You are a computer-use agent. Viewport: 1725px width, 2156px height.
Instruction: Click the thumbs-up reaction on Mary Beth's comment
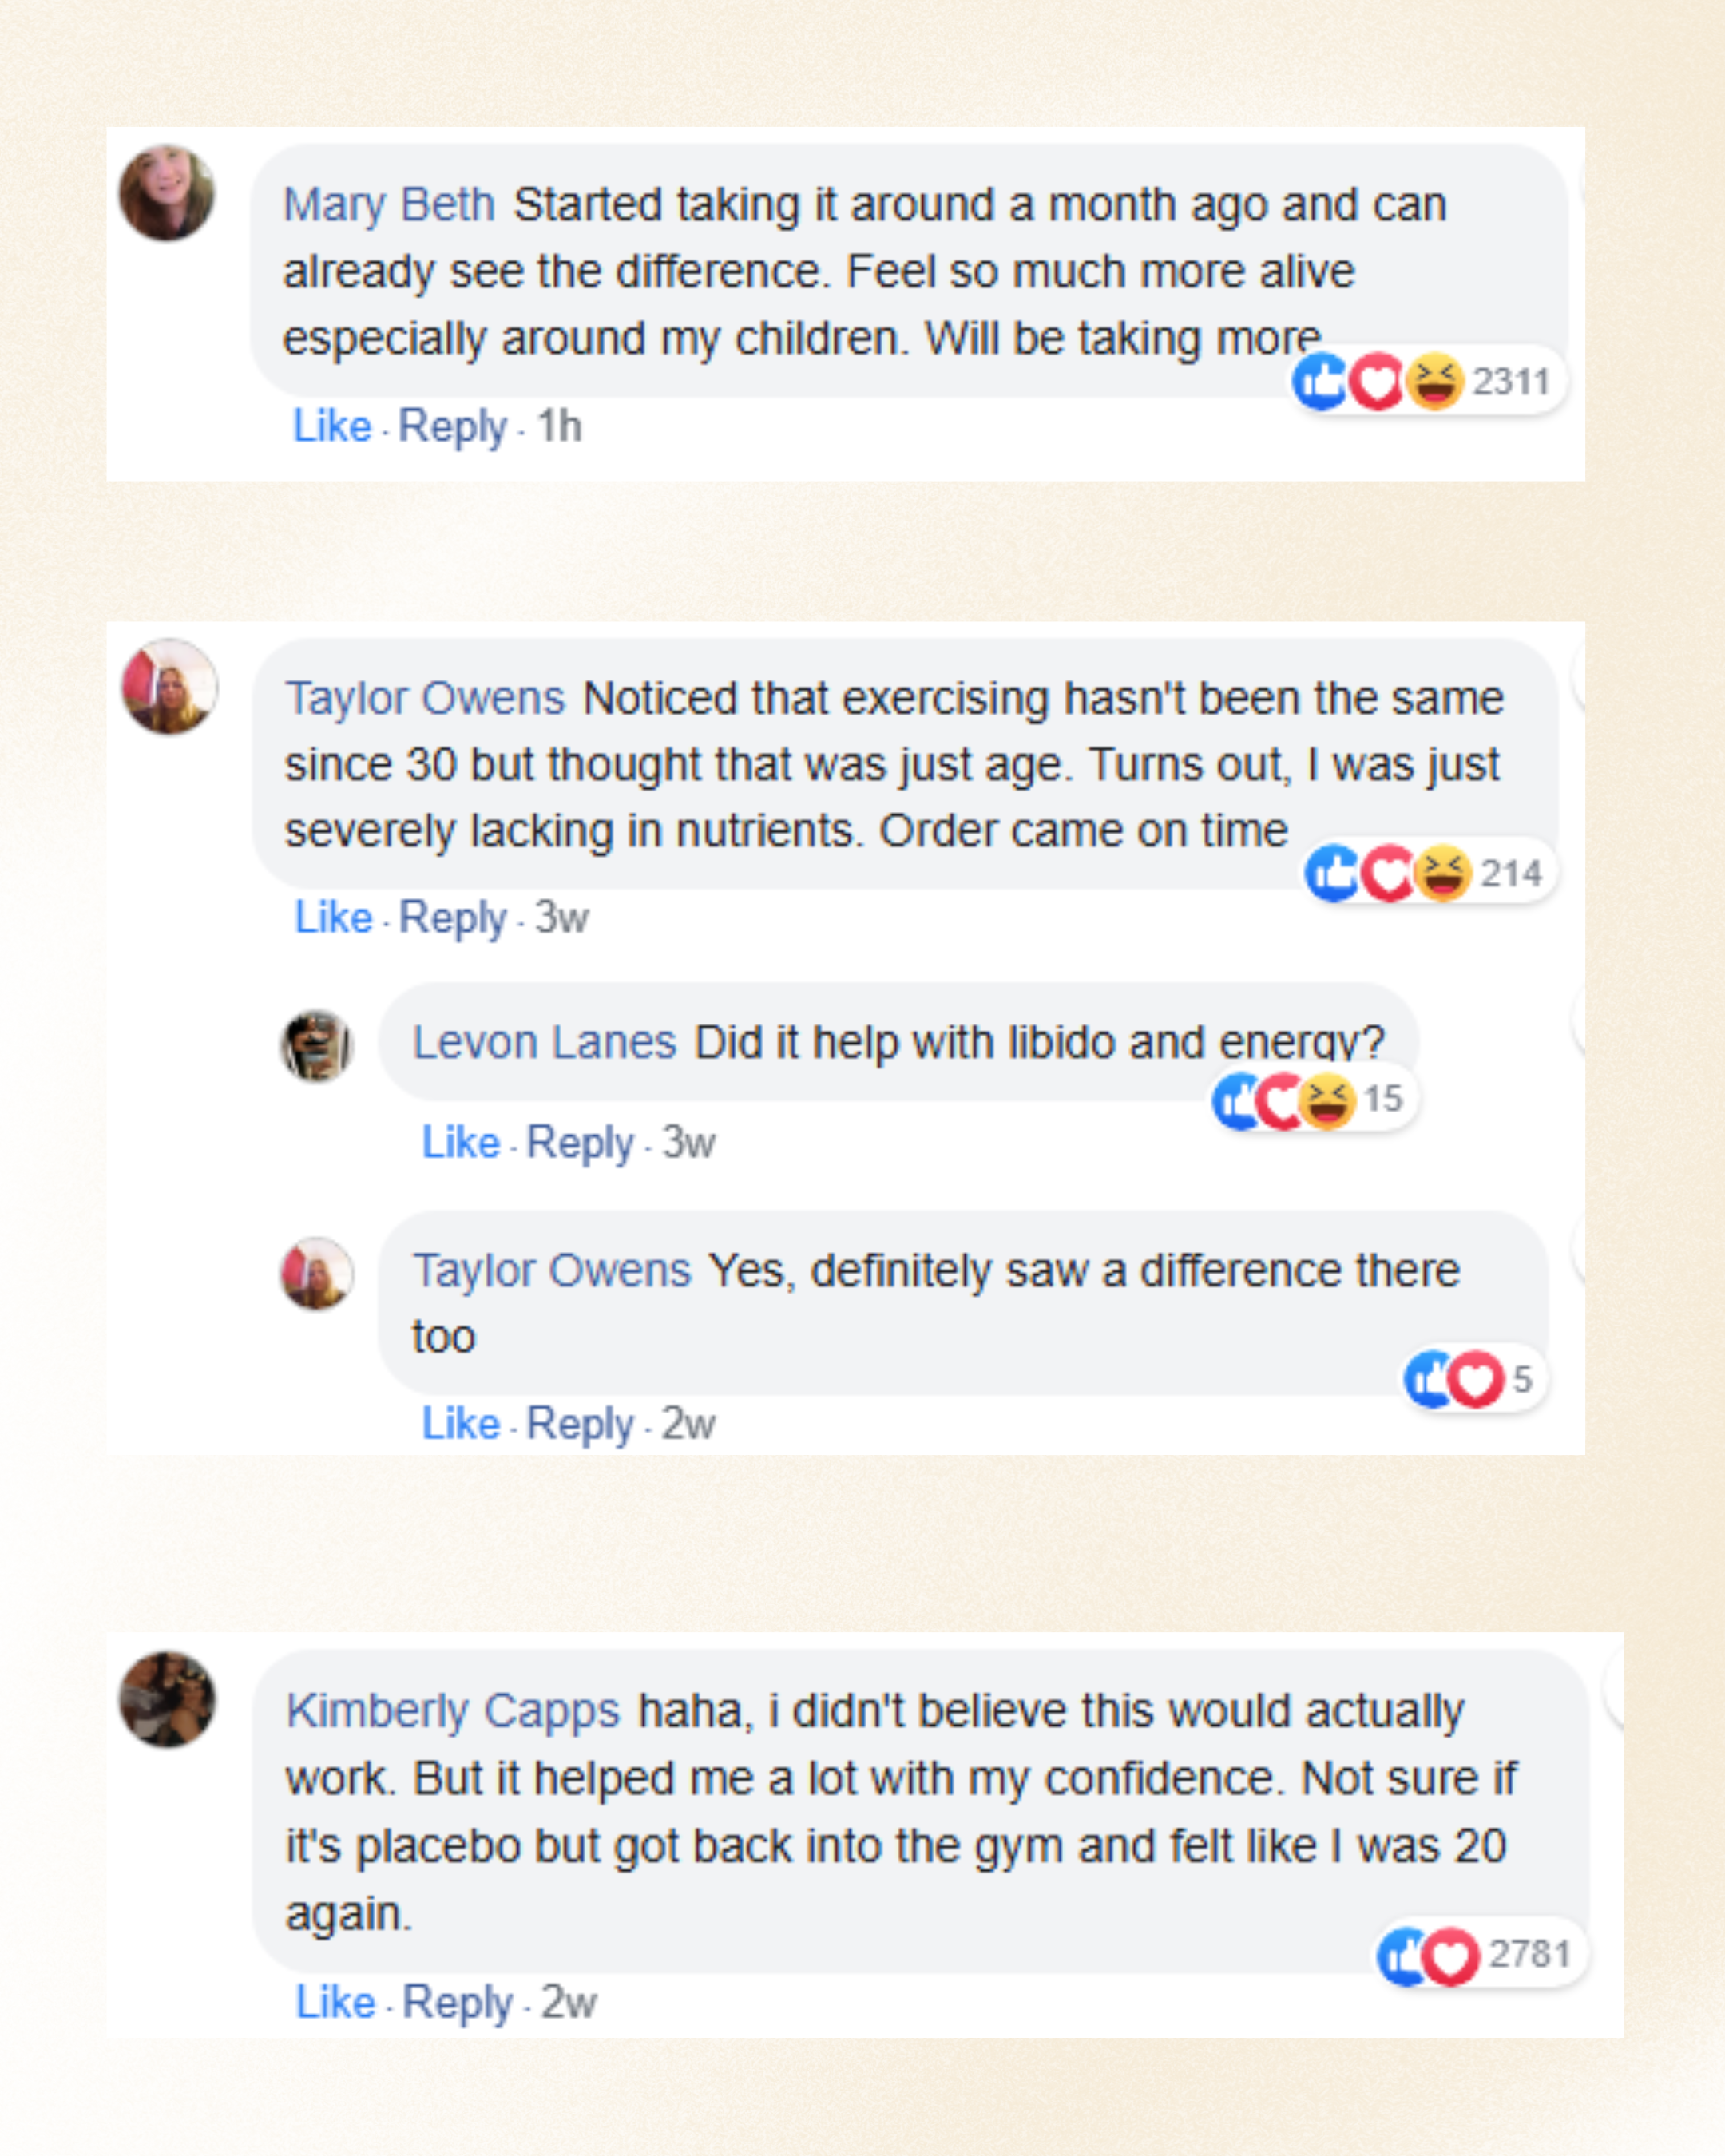[x=1320, y=381]
